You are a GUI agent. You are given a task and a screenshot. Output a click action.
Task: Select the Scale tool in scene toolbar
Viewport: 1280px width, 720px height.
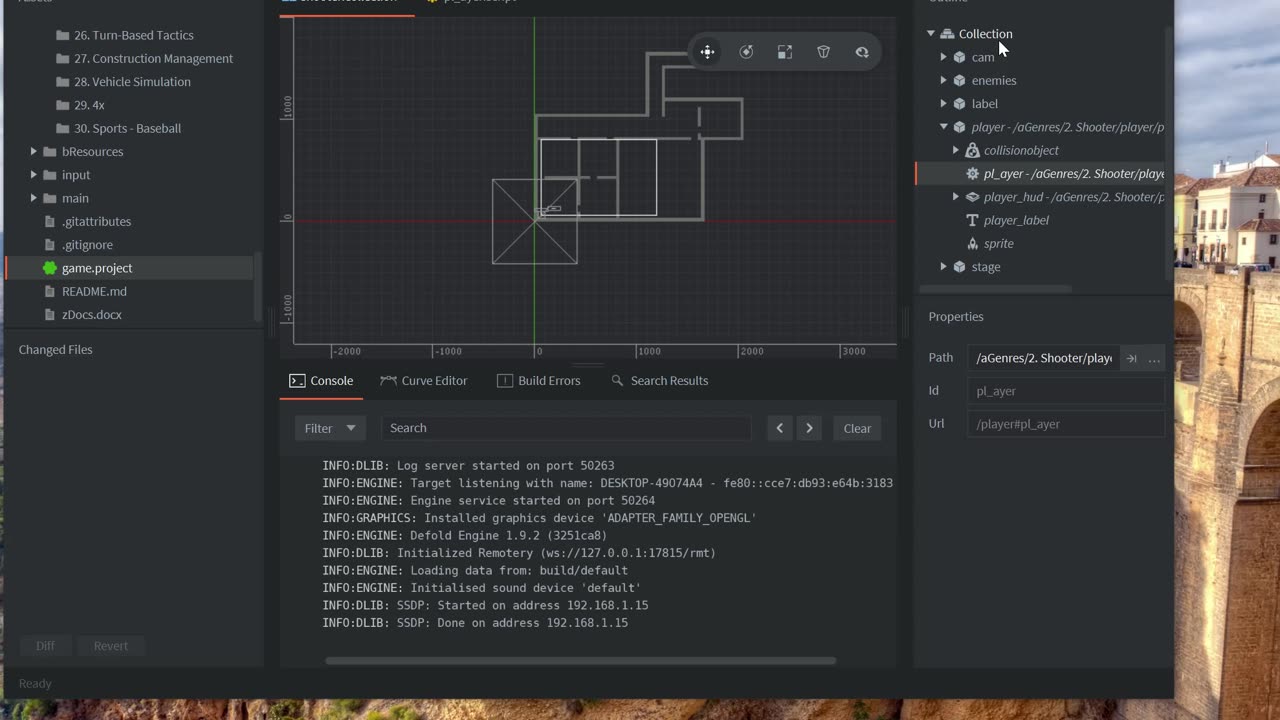coord(785,52)
